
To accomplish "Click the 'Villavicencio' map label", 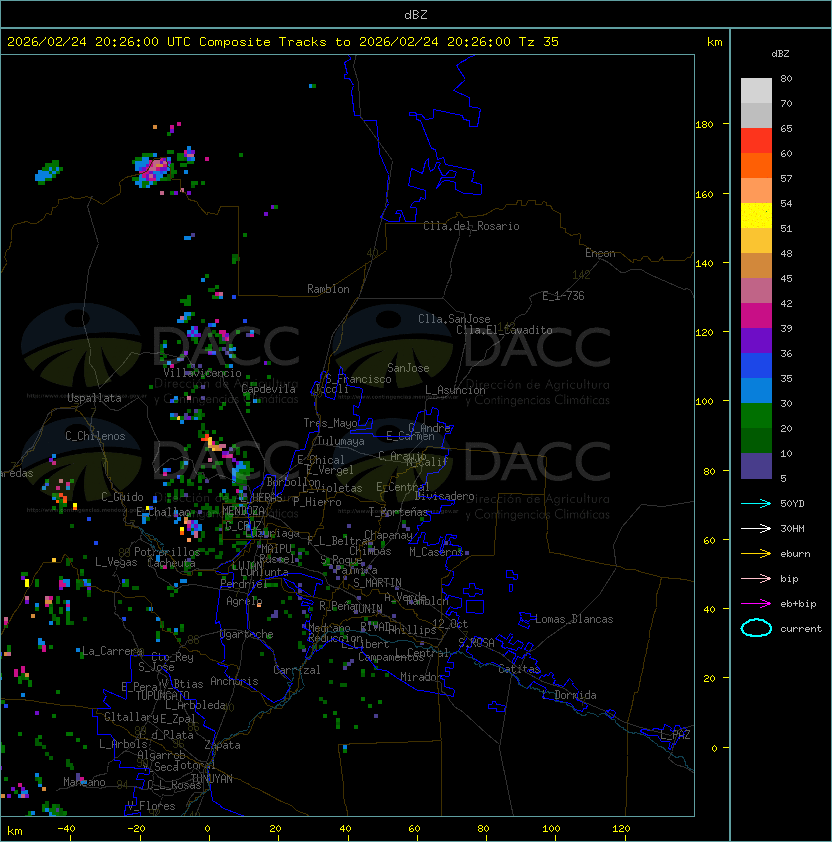I will (x=202, y=373).
